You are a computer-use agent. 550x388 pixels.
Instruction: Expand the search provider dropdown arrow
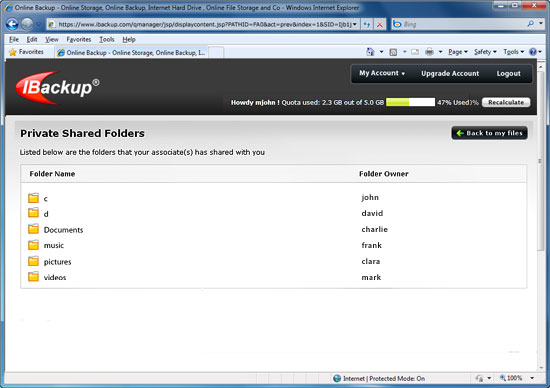point(541,24)
